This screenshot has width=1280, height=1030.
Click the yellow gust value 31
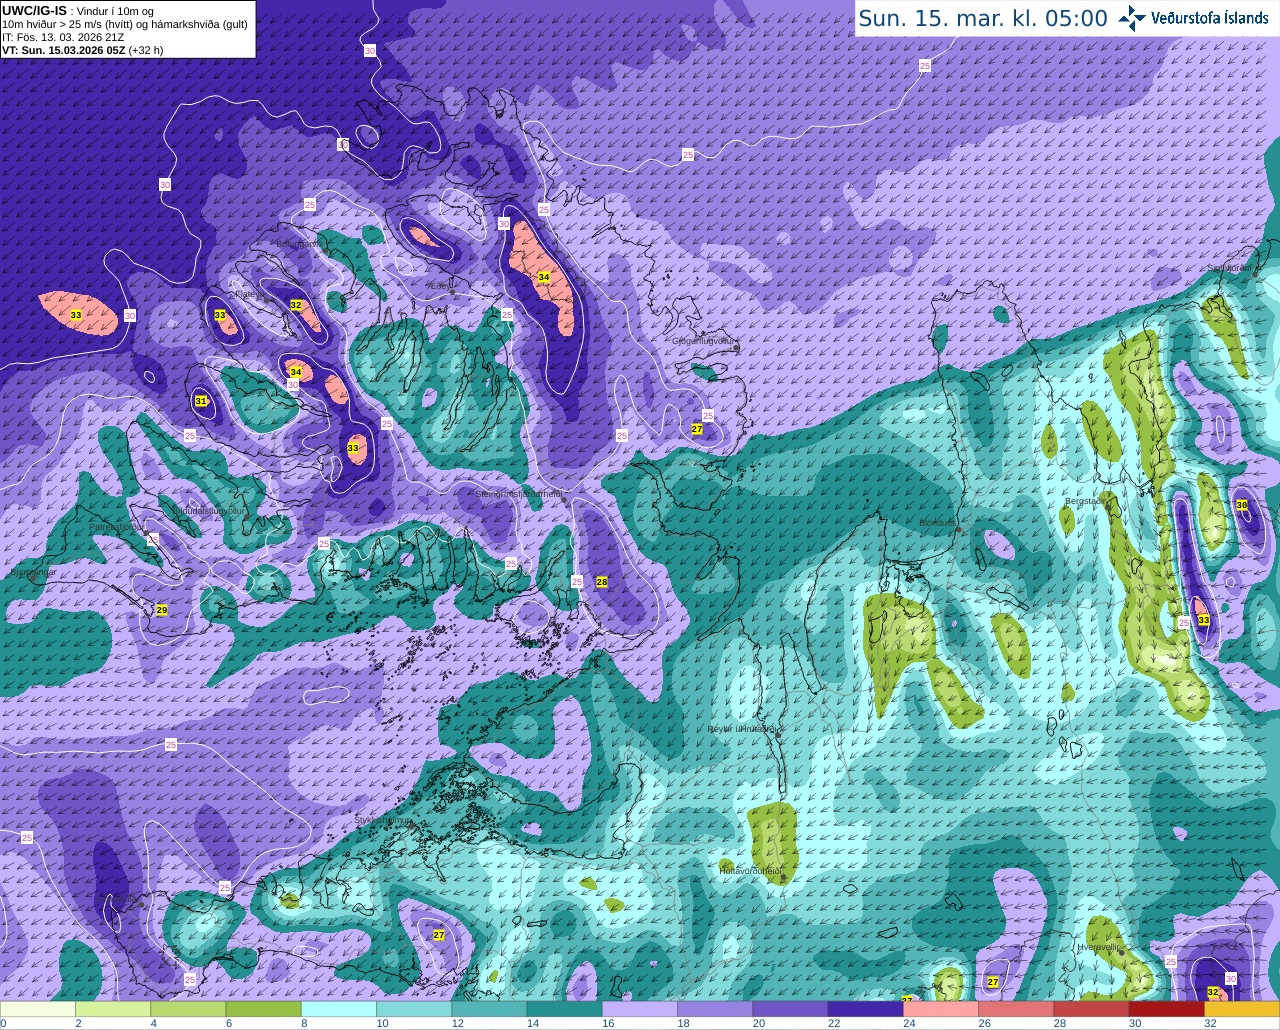201,401
